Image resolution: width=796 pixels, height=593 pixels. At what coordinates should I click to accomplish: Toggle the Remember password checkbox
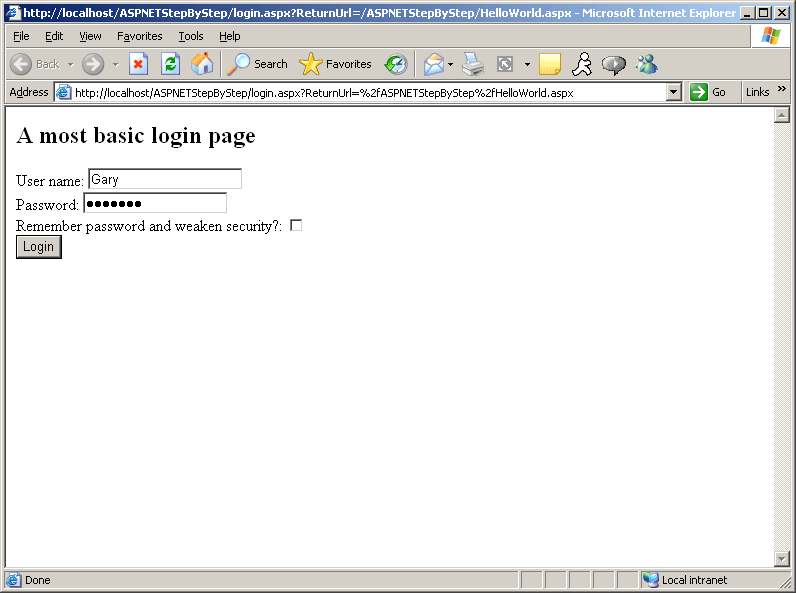tap(296, 226)
